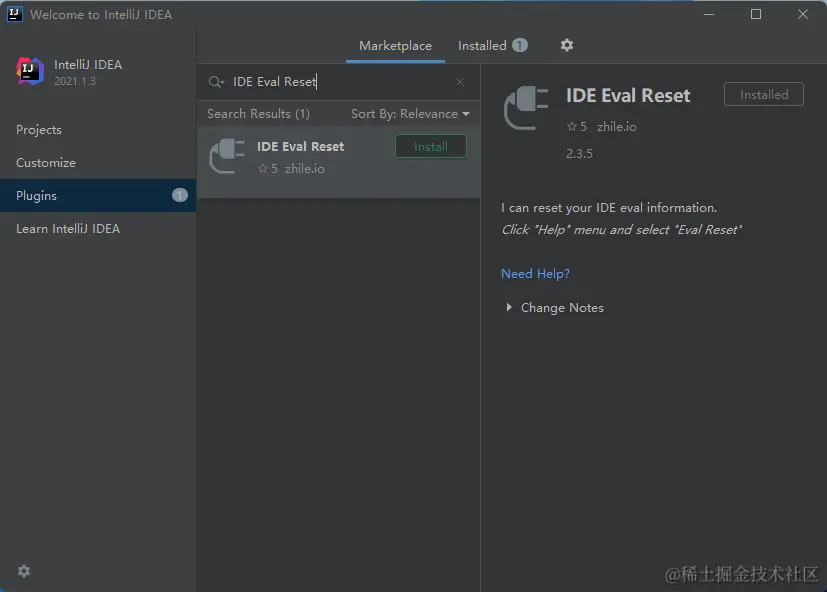Select the Plugins section
The image size is (827, 592).
point(98,195)
